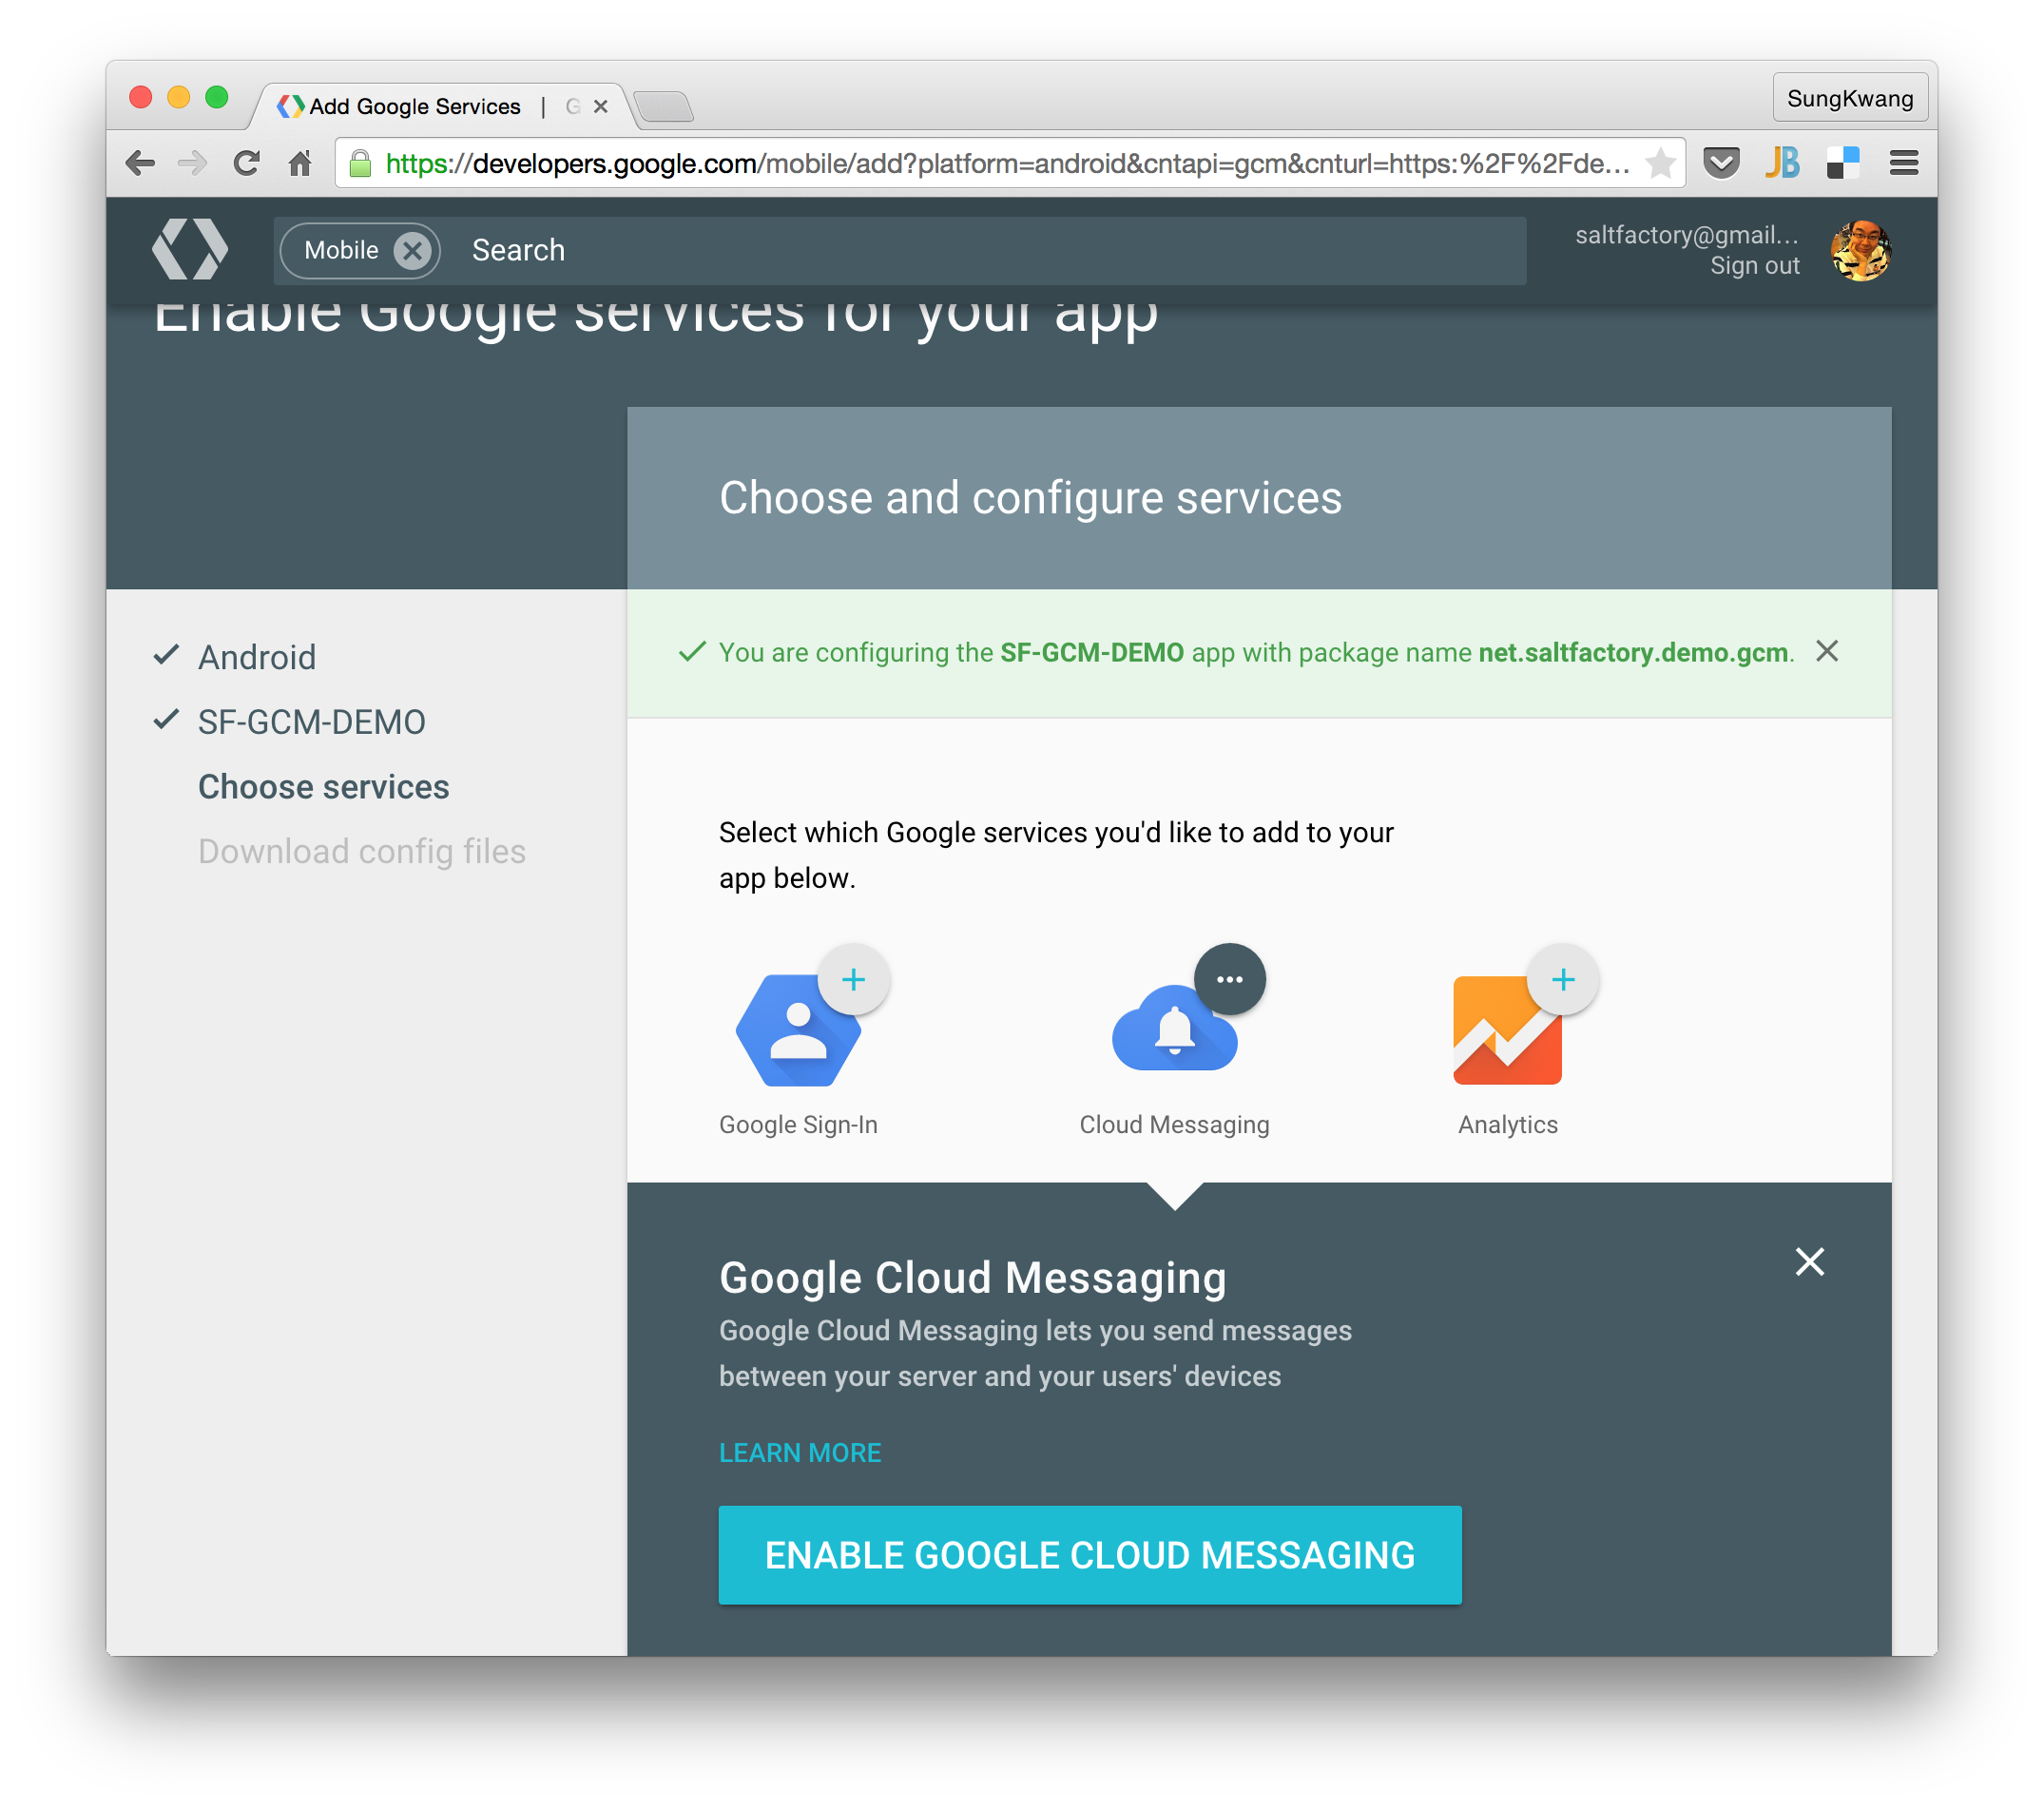Open the browser home icon
2044x1808 pixels.
click(x=300, y=162)
